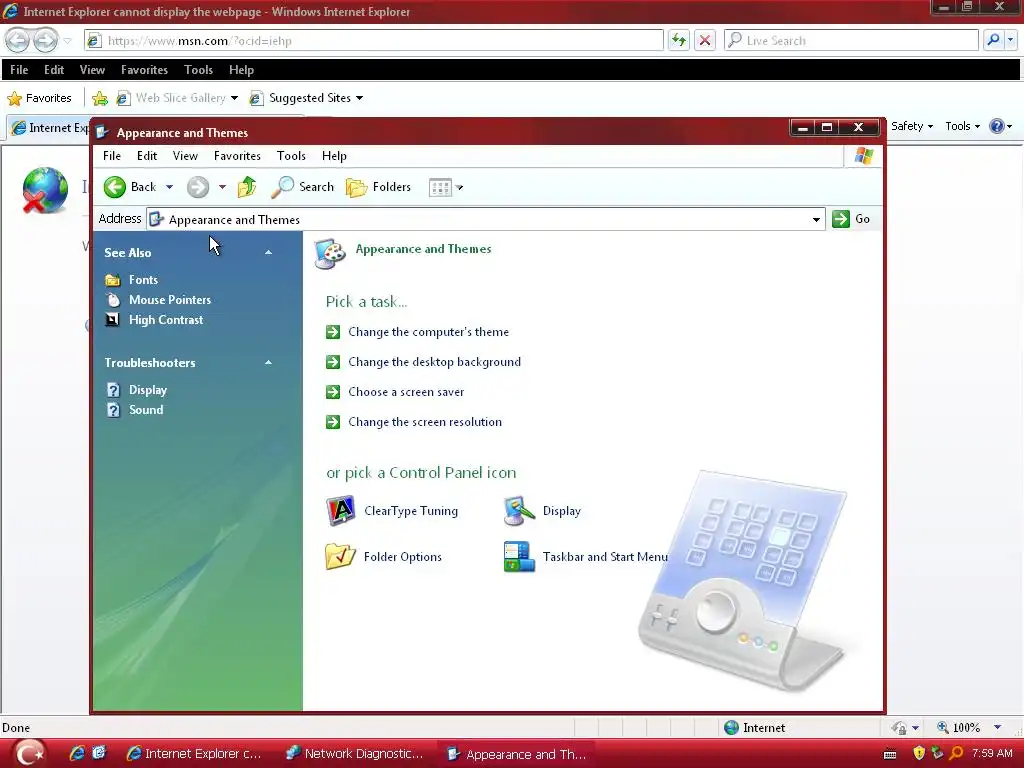Screen dimensions: 1024x768
Task: Click the grey Forward arrow in Appearance window
Action: coord(197,187)
